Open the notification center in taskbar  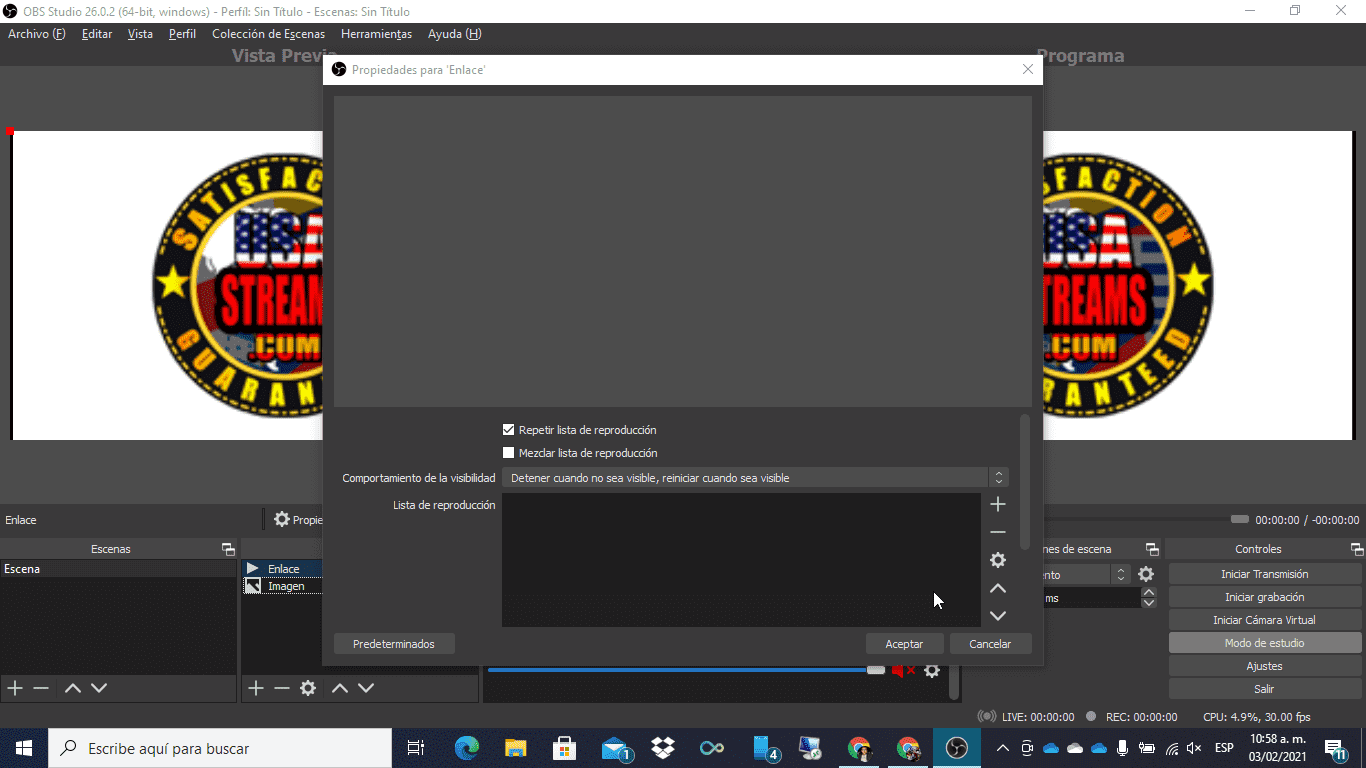click(1335, 748)
